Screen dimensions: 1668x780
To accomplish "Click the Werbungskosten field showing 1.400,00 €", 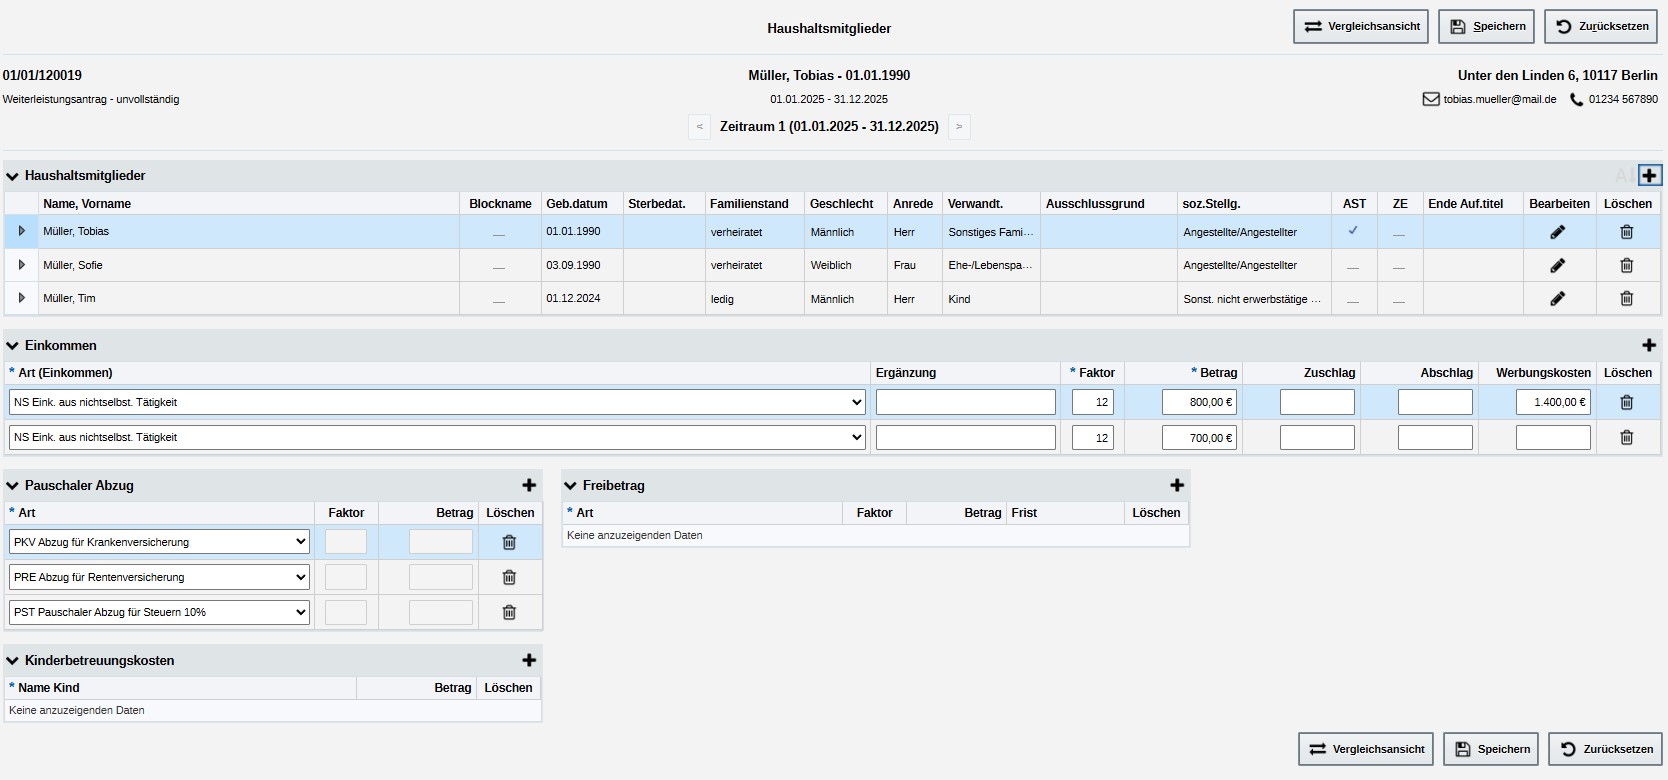I will click(1552, 402).
